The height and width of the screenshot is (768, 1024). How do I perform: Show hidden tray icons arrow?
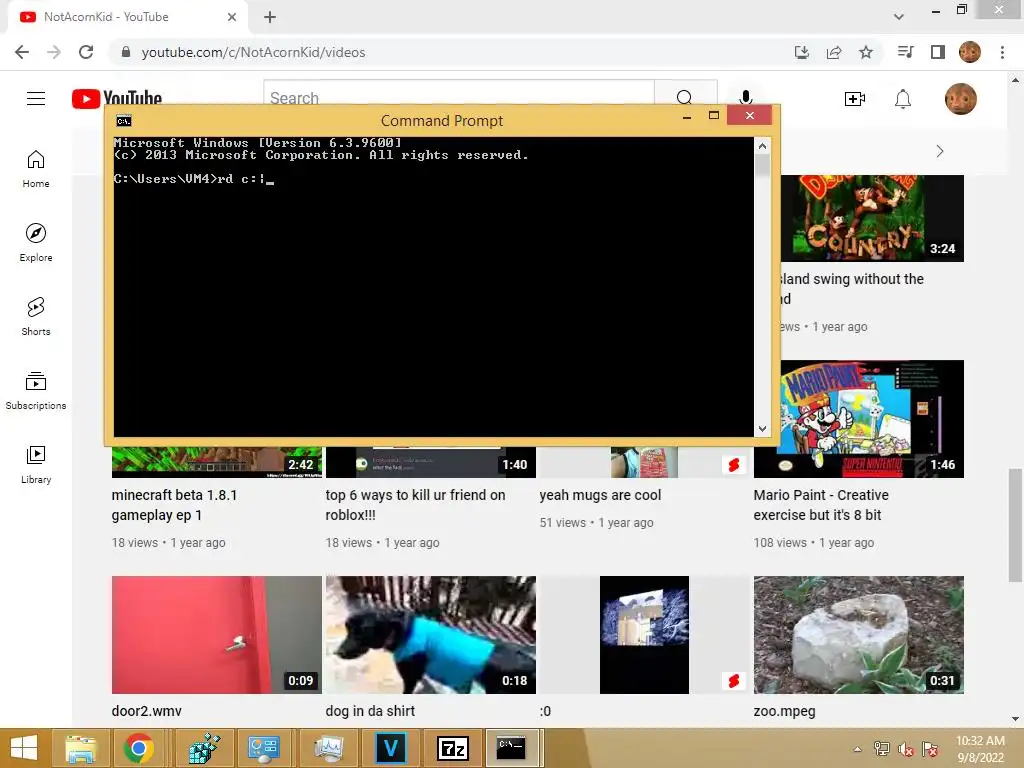pyautogui.click(x=857, y=749)
